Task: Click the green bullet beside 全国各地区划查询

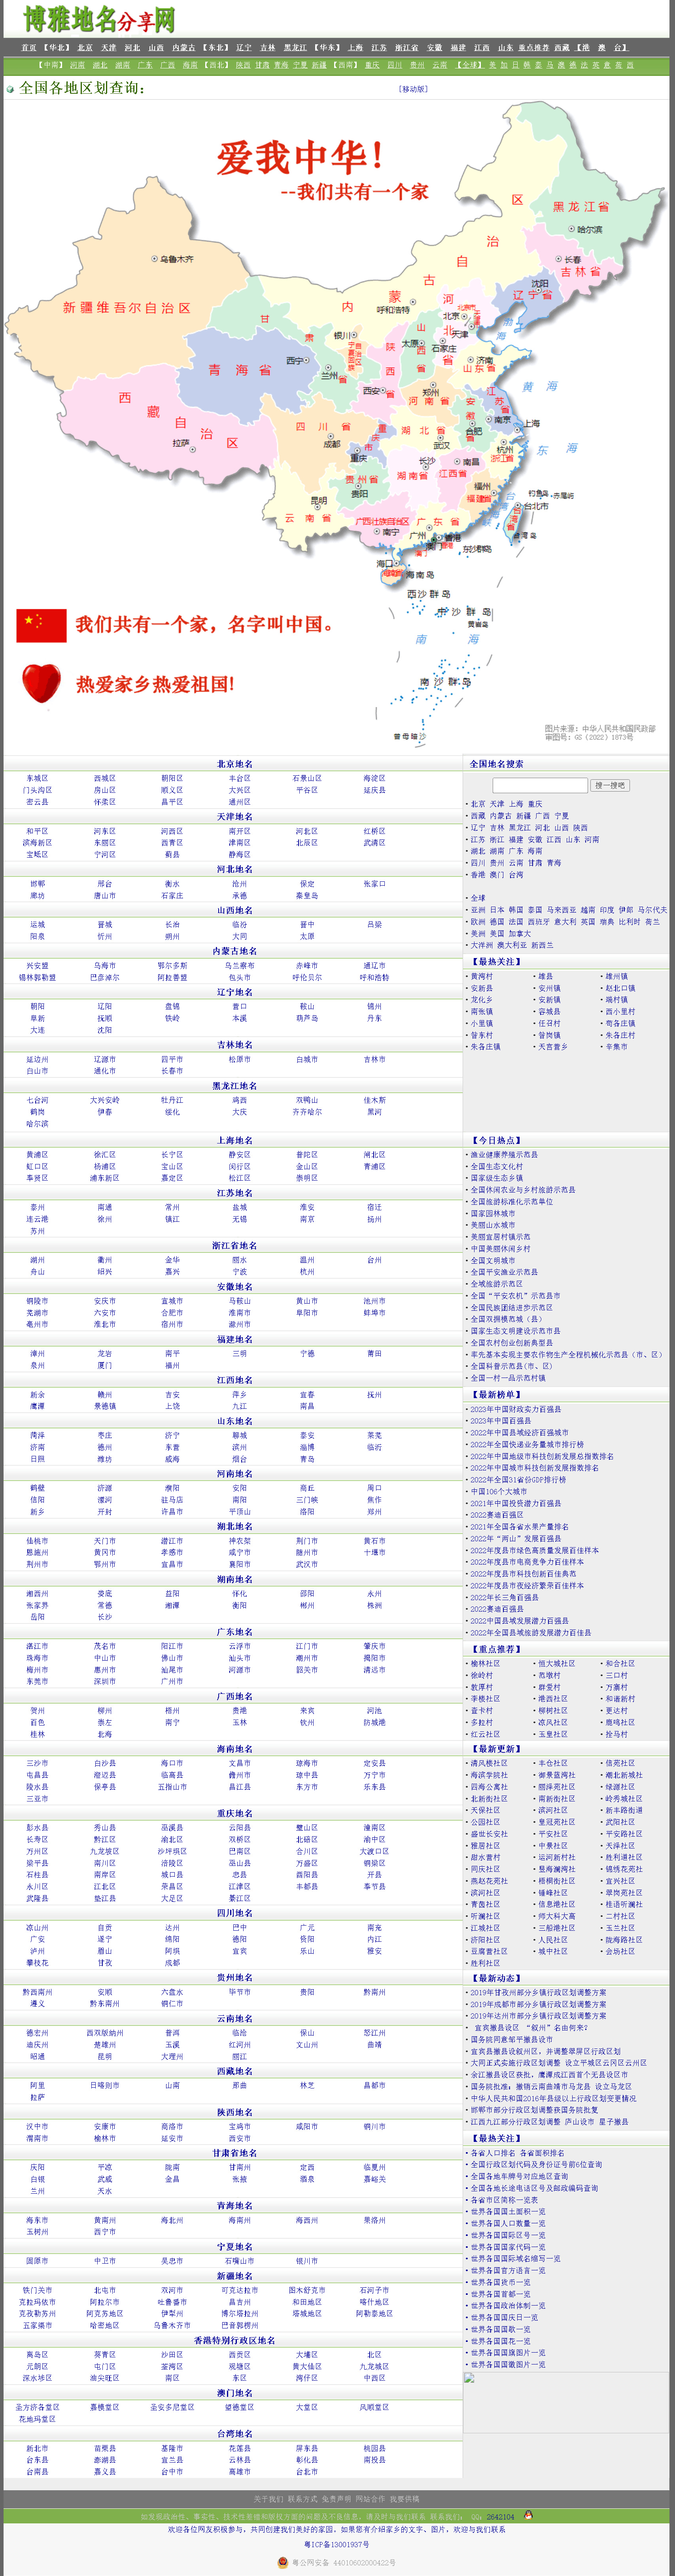Action: [10, 89]
